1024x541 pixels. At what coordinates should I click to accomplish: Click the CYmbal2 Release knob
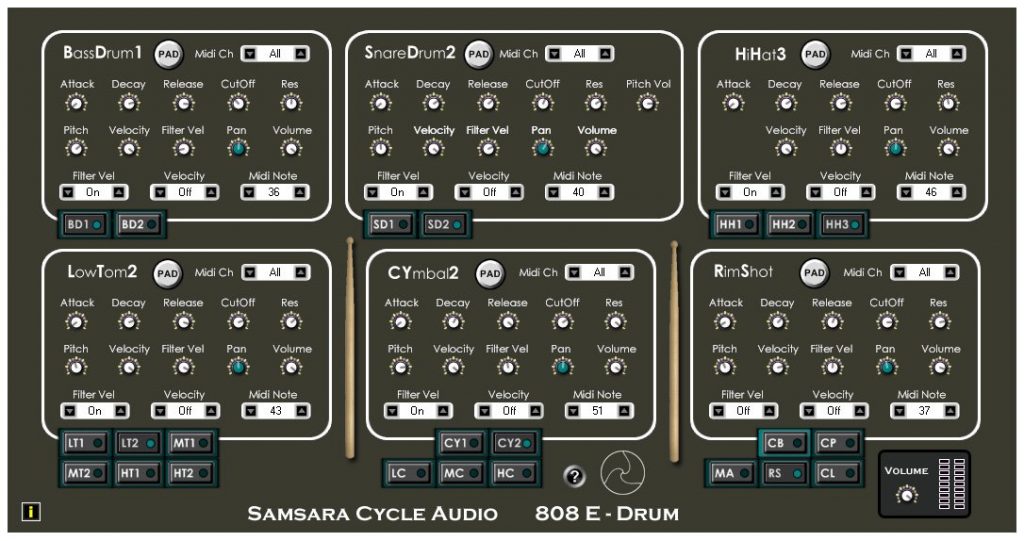pyautogui.click(x=507, y=321)
